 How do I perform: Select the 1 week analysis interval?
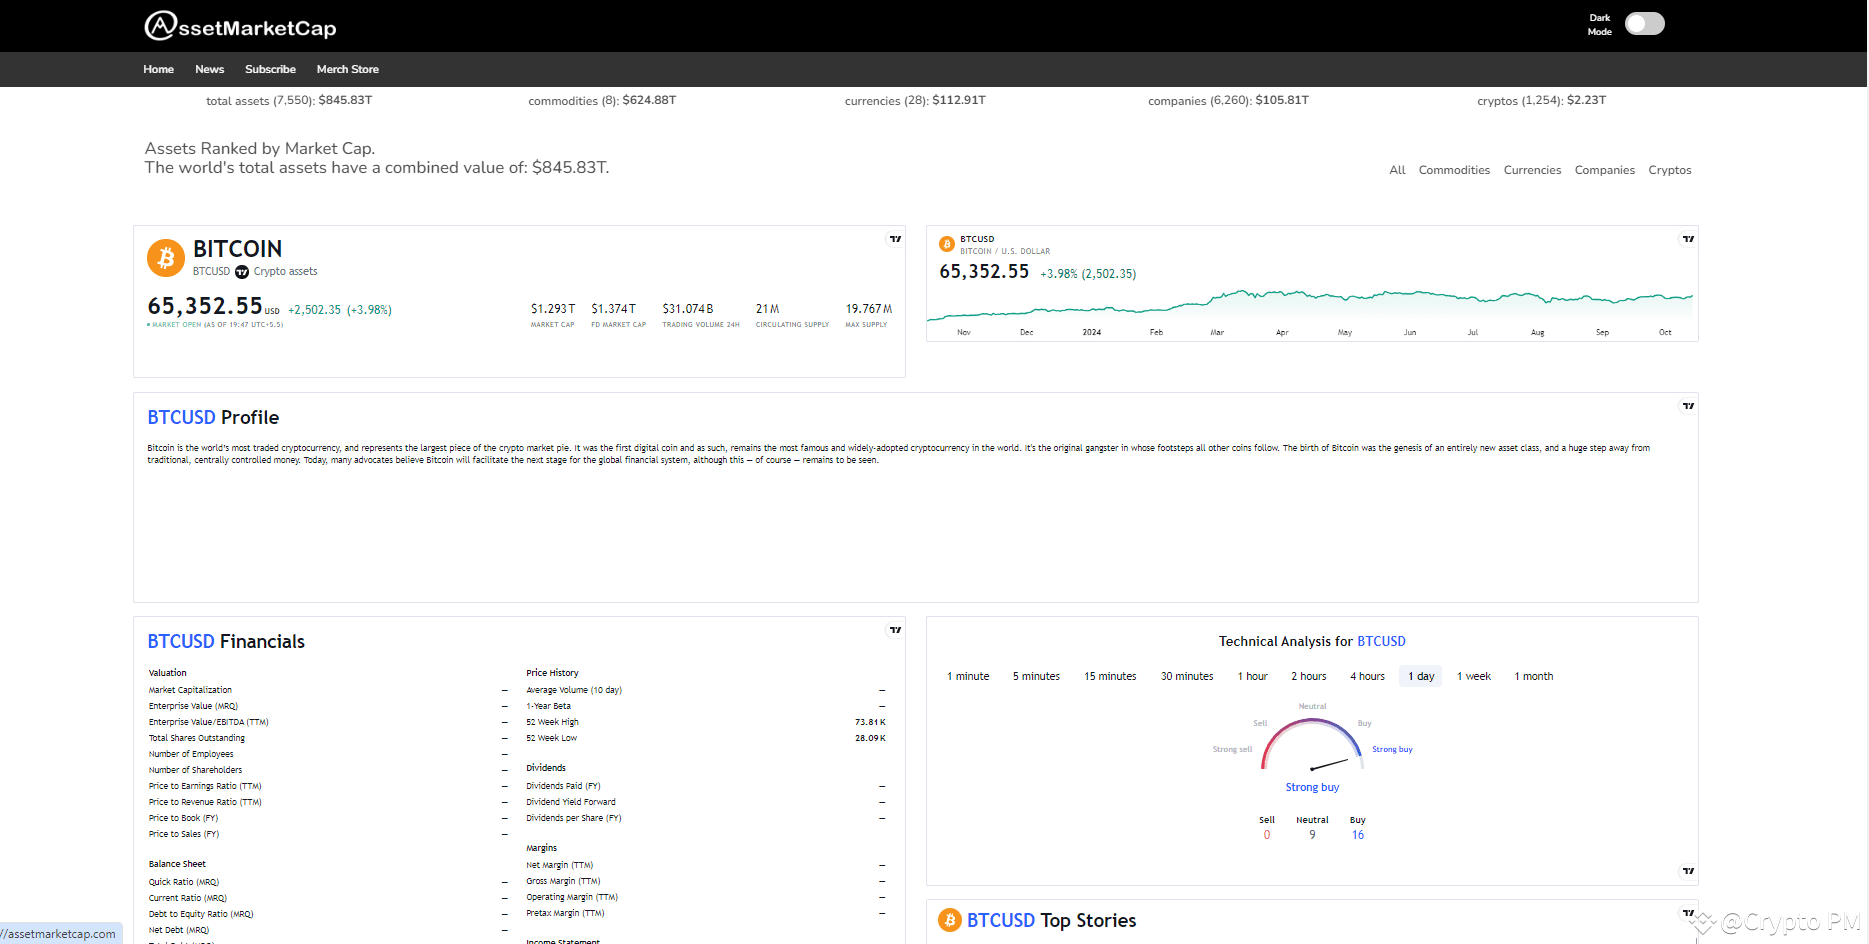(x=1473, y=676)
